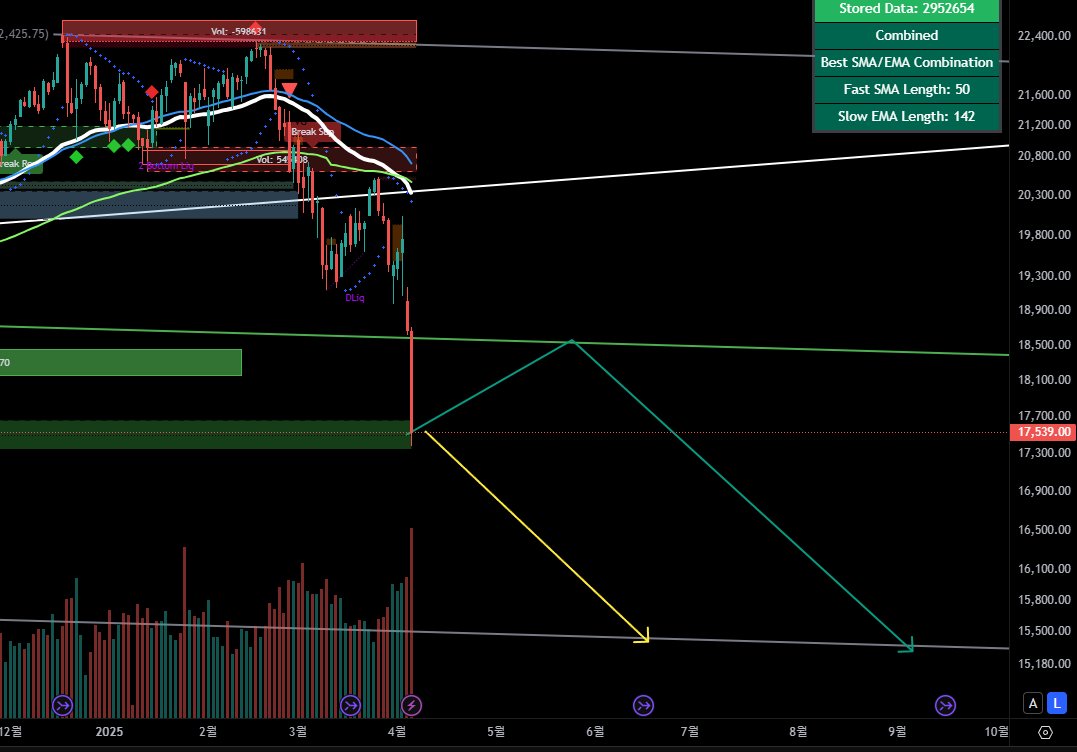Click 16,900.00 on the price axis
The image size is (1077, 752).
pos(1044,490)
